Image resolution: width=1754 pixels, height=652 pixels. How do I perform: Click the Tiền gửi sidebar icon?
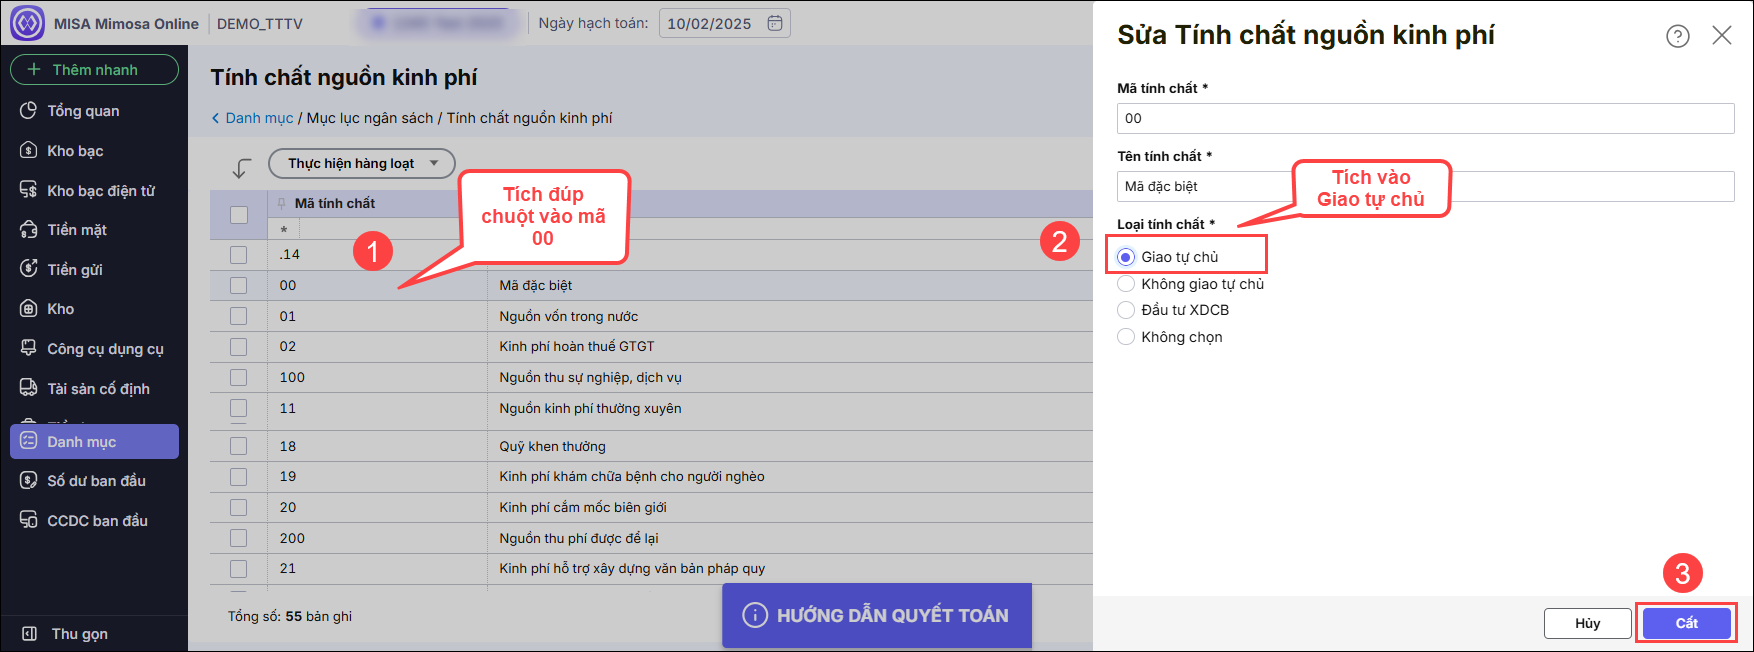point(29,269)
